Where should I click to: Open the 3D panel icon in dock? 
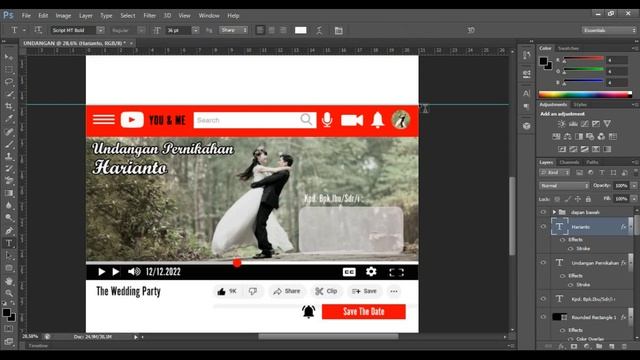coord(527,126)
